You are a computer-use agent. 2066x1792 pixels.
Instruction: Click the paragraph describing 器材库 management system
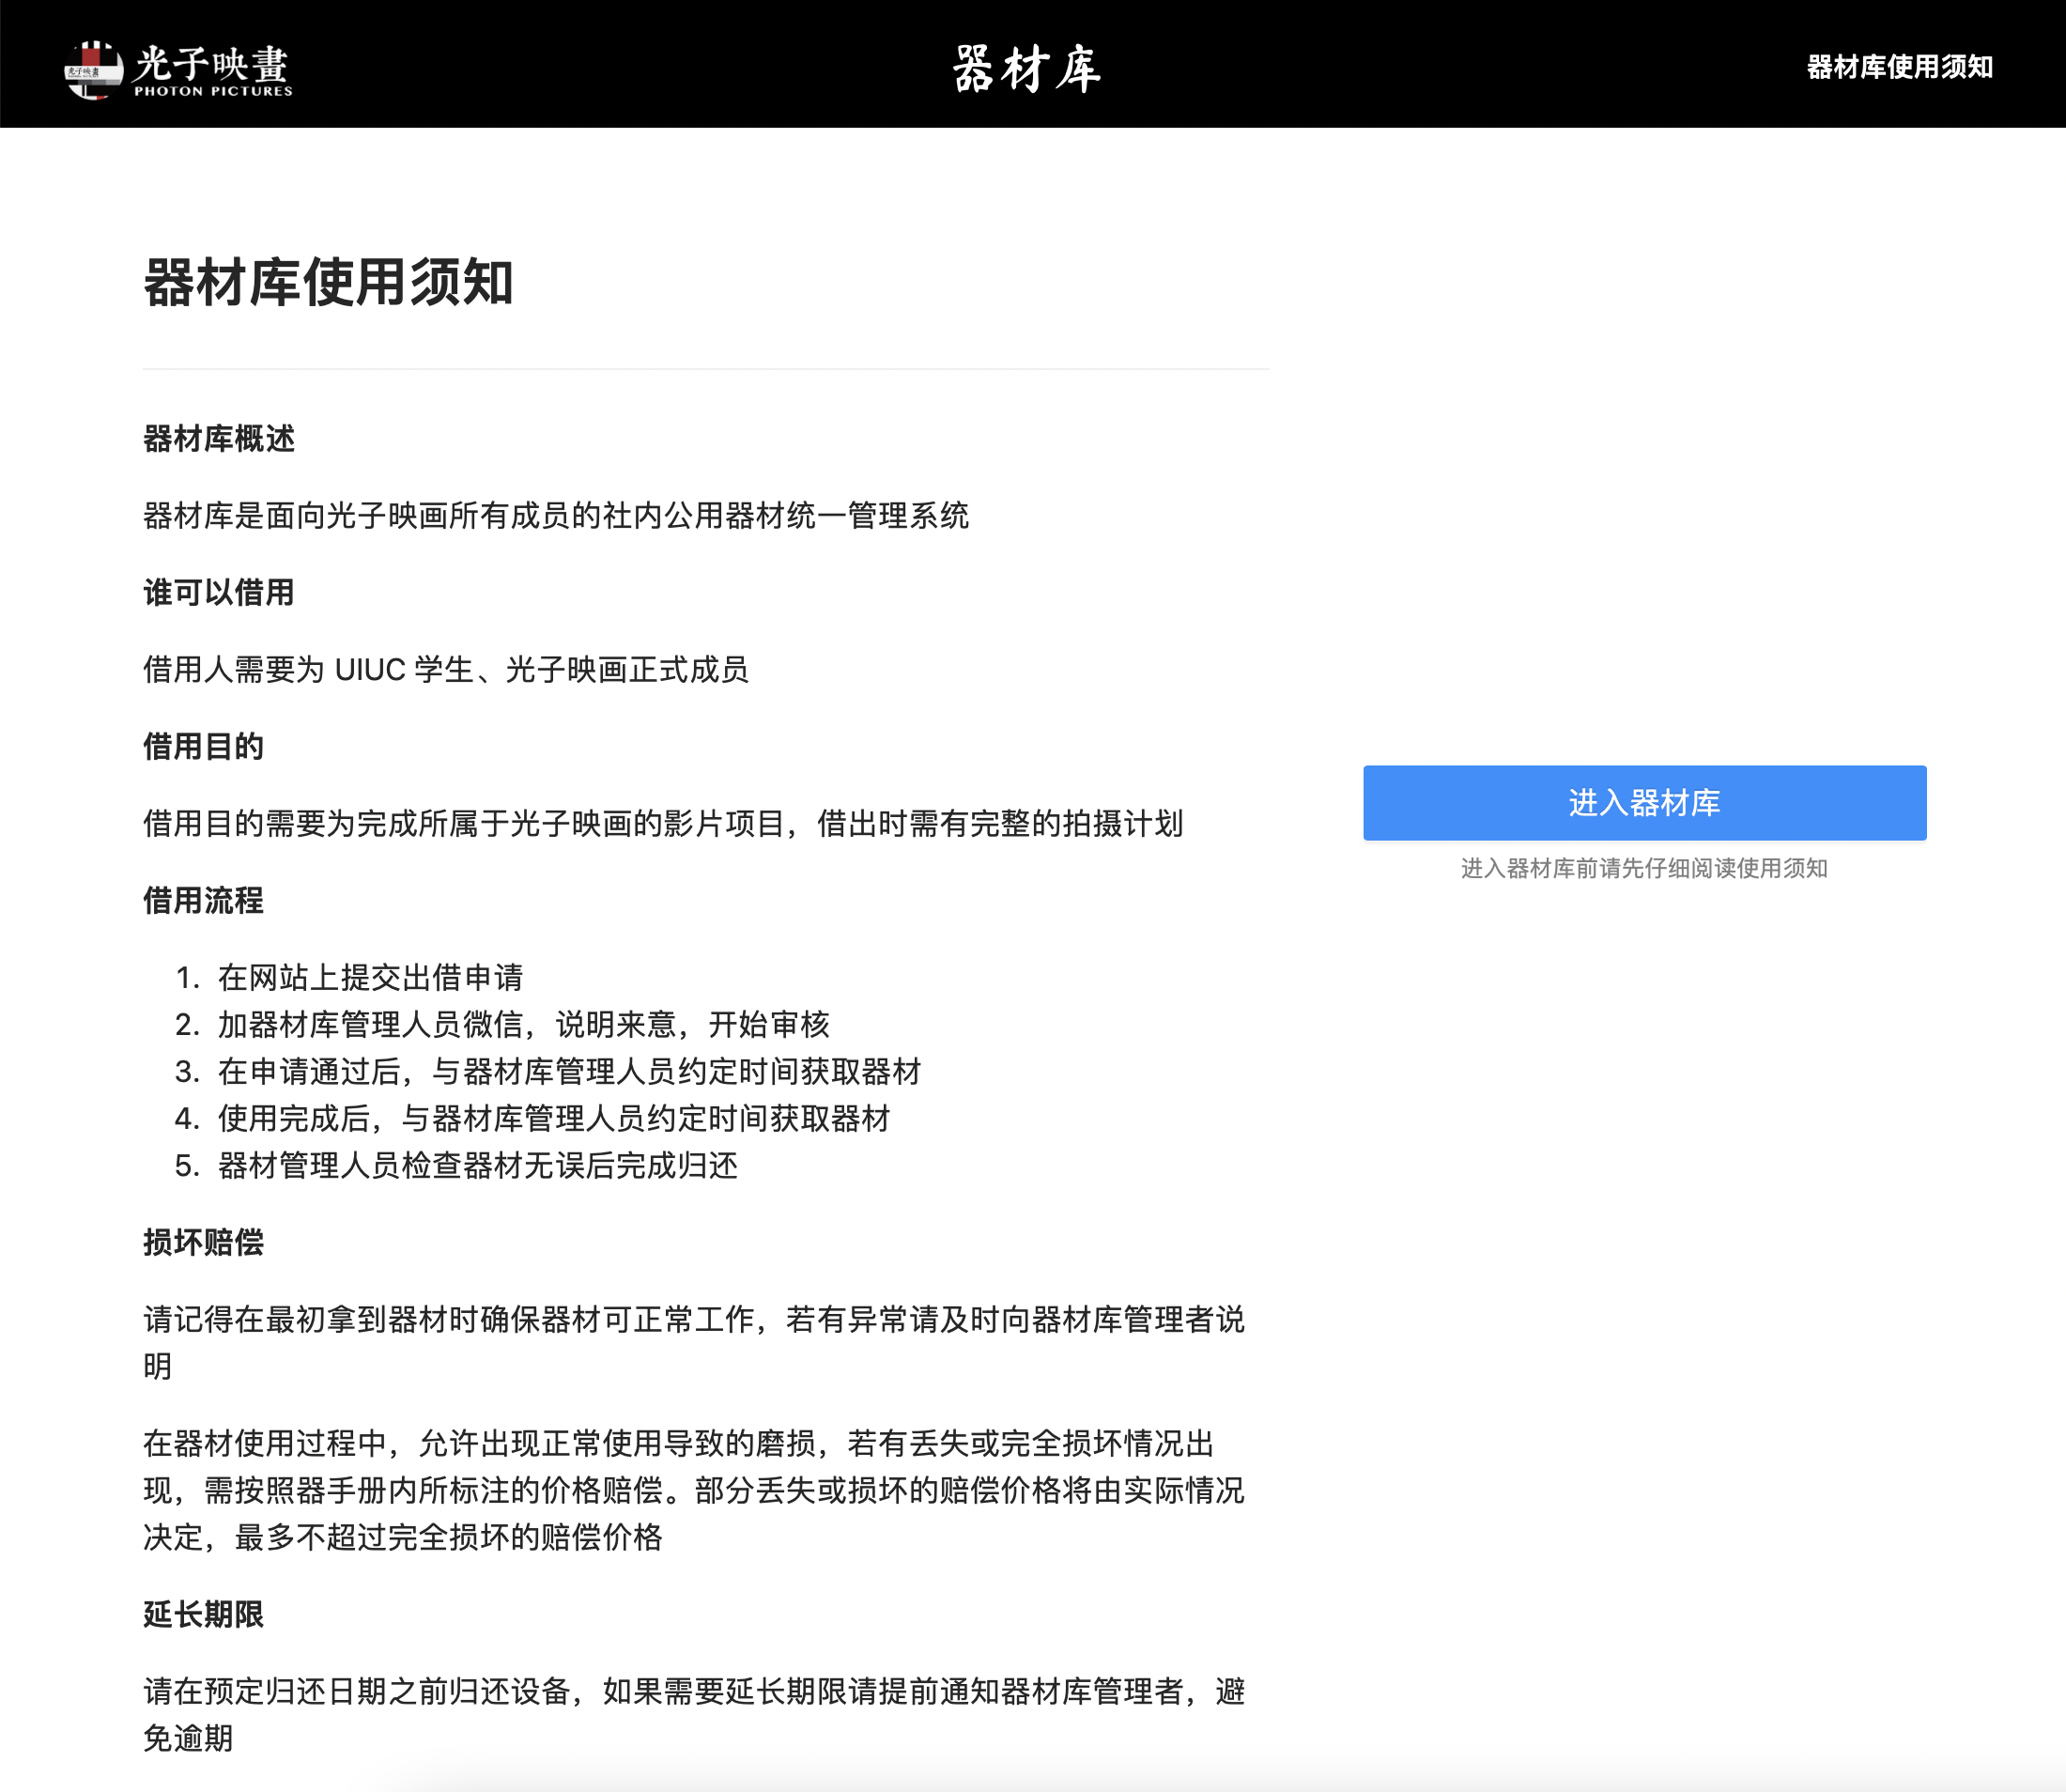pos(555,515)
